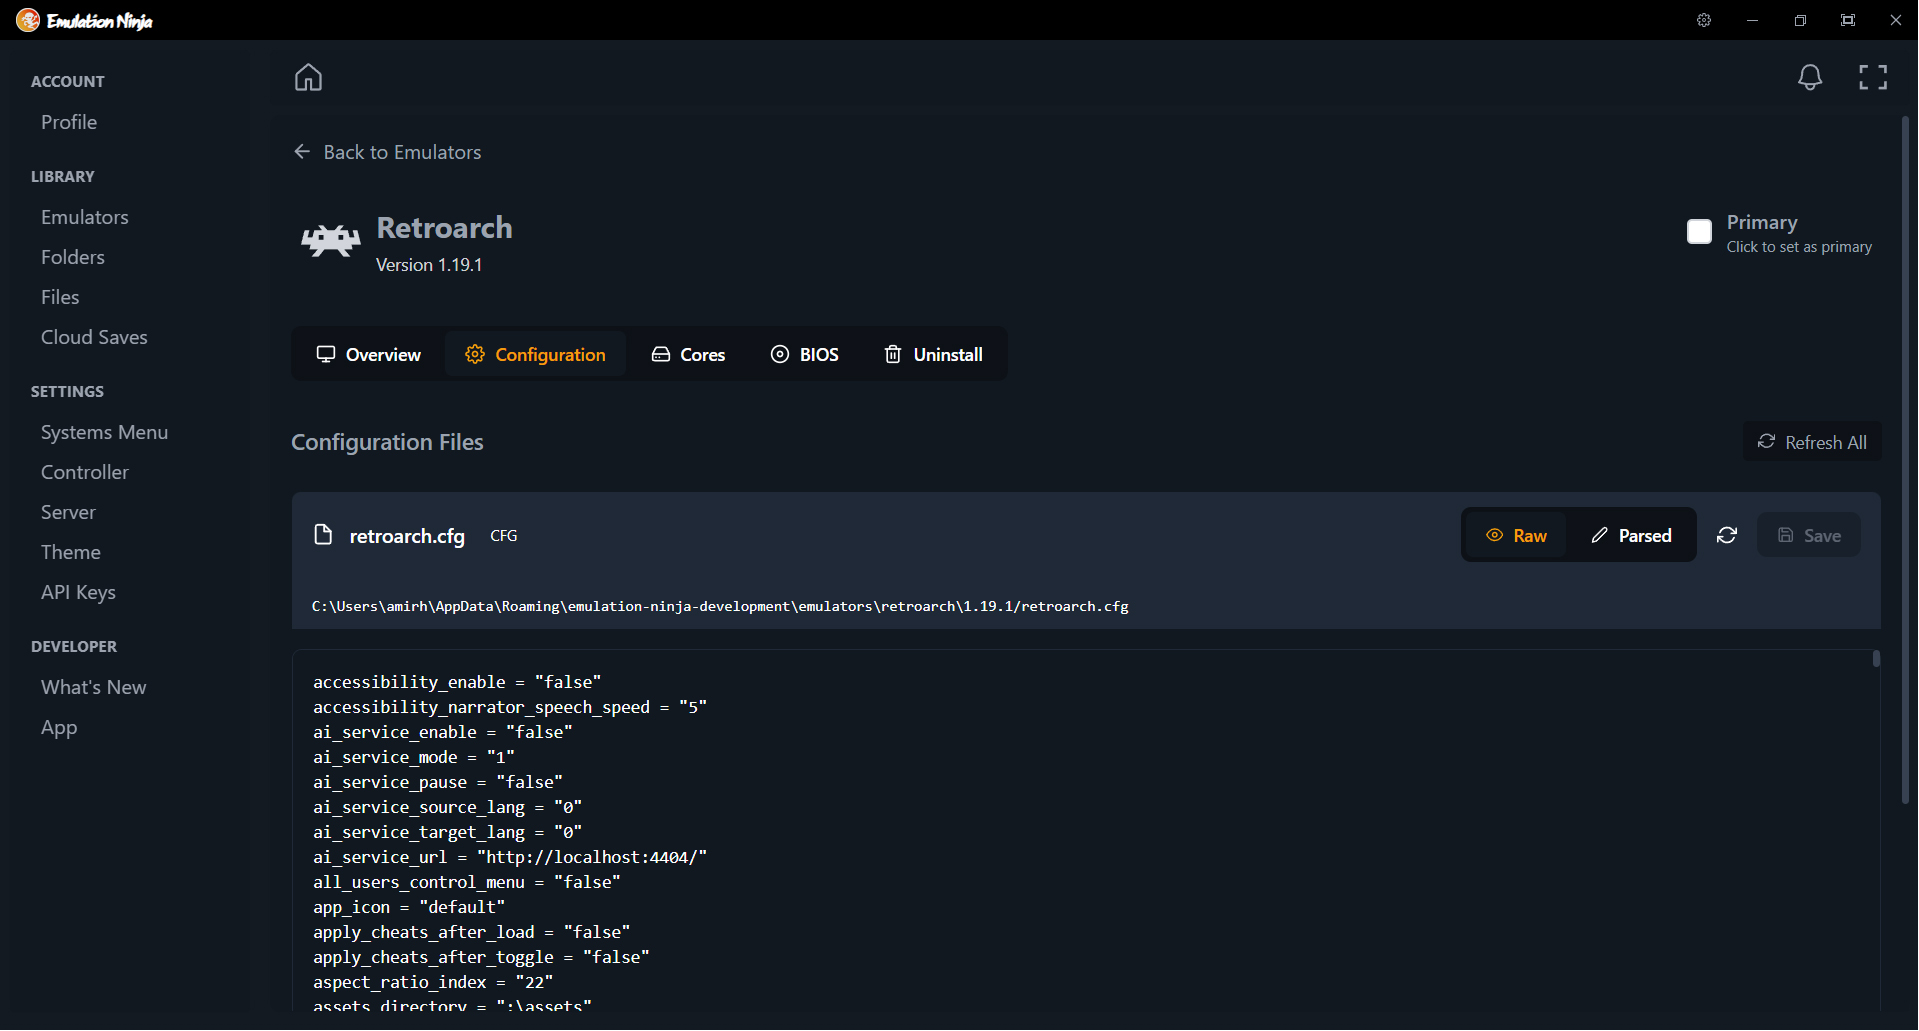Switch to the Overview tab
The width and height of the screenshot is (1919, 1031).
tap(367, 354)
